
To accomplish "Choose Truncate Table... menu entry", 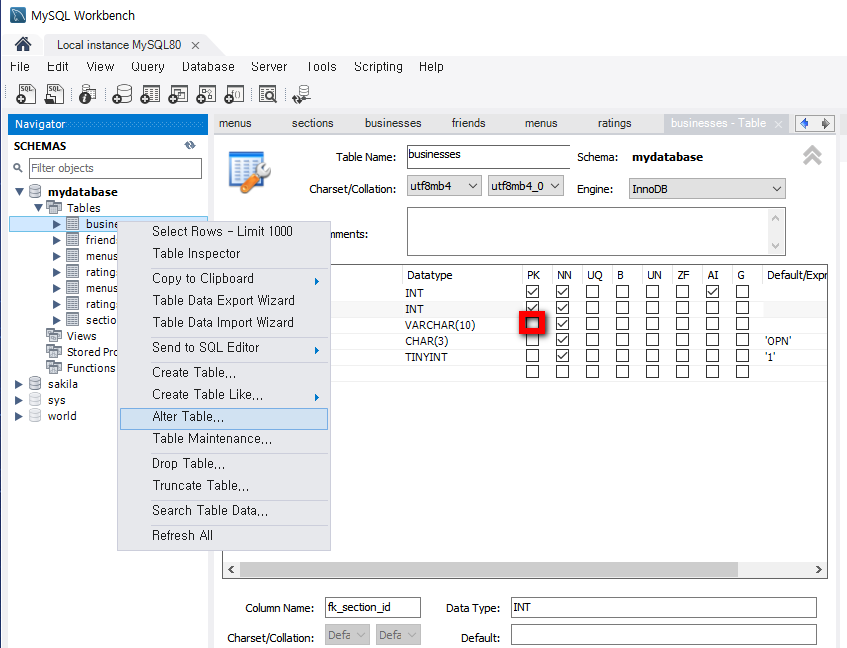I will 224,486.
